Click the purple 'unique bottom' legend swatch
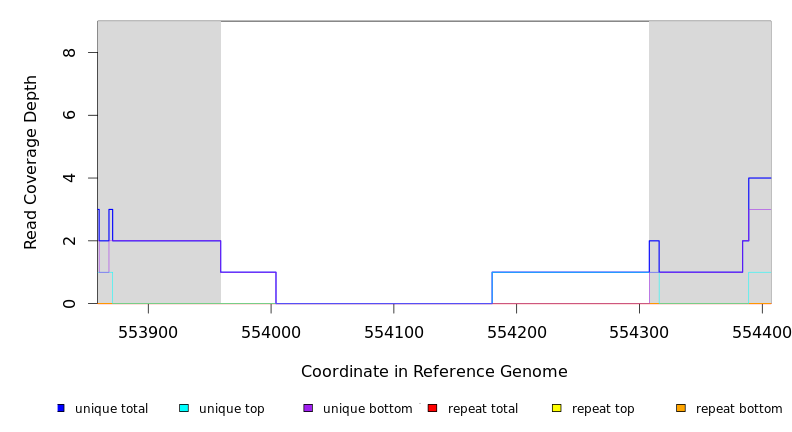The width and height of the screenshot is (792, 432). pos(308,408)
